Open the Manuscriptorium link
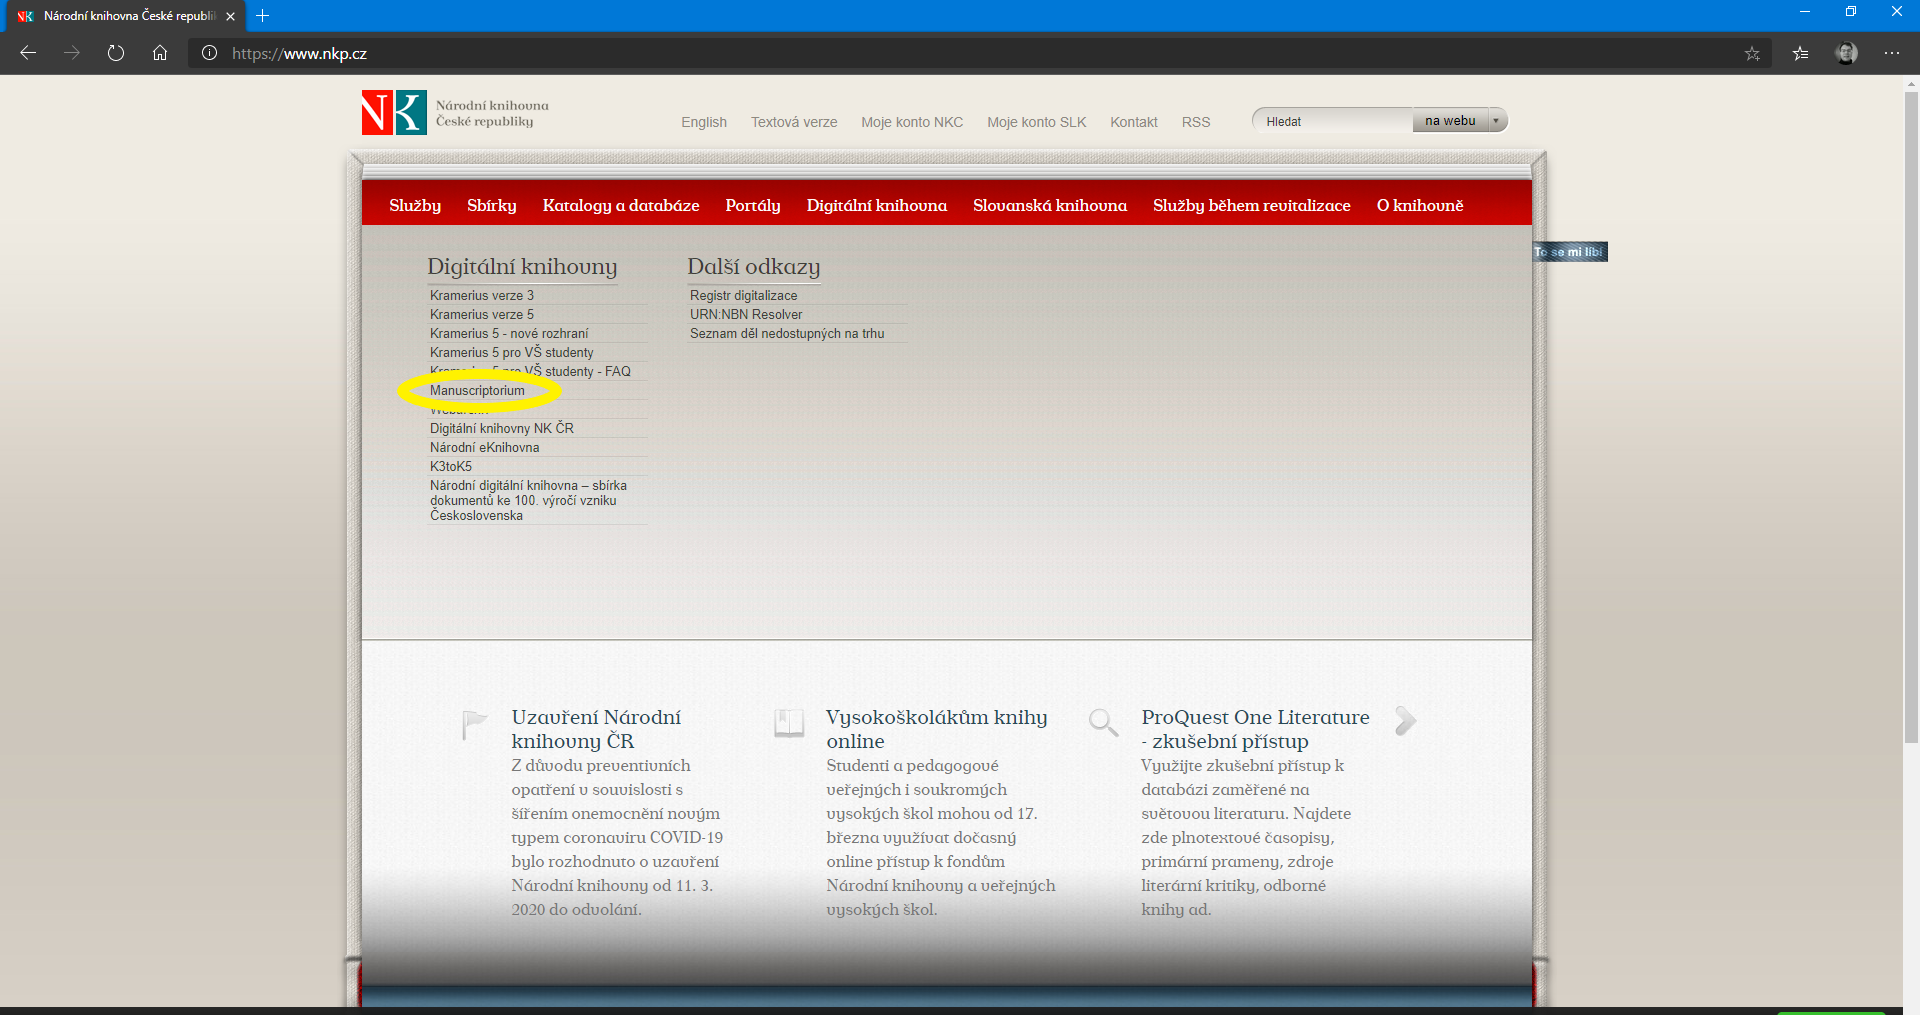This screenshot has width=1920, height=1015. click(477, 391)
